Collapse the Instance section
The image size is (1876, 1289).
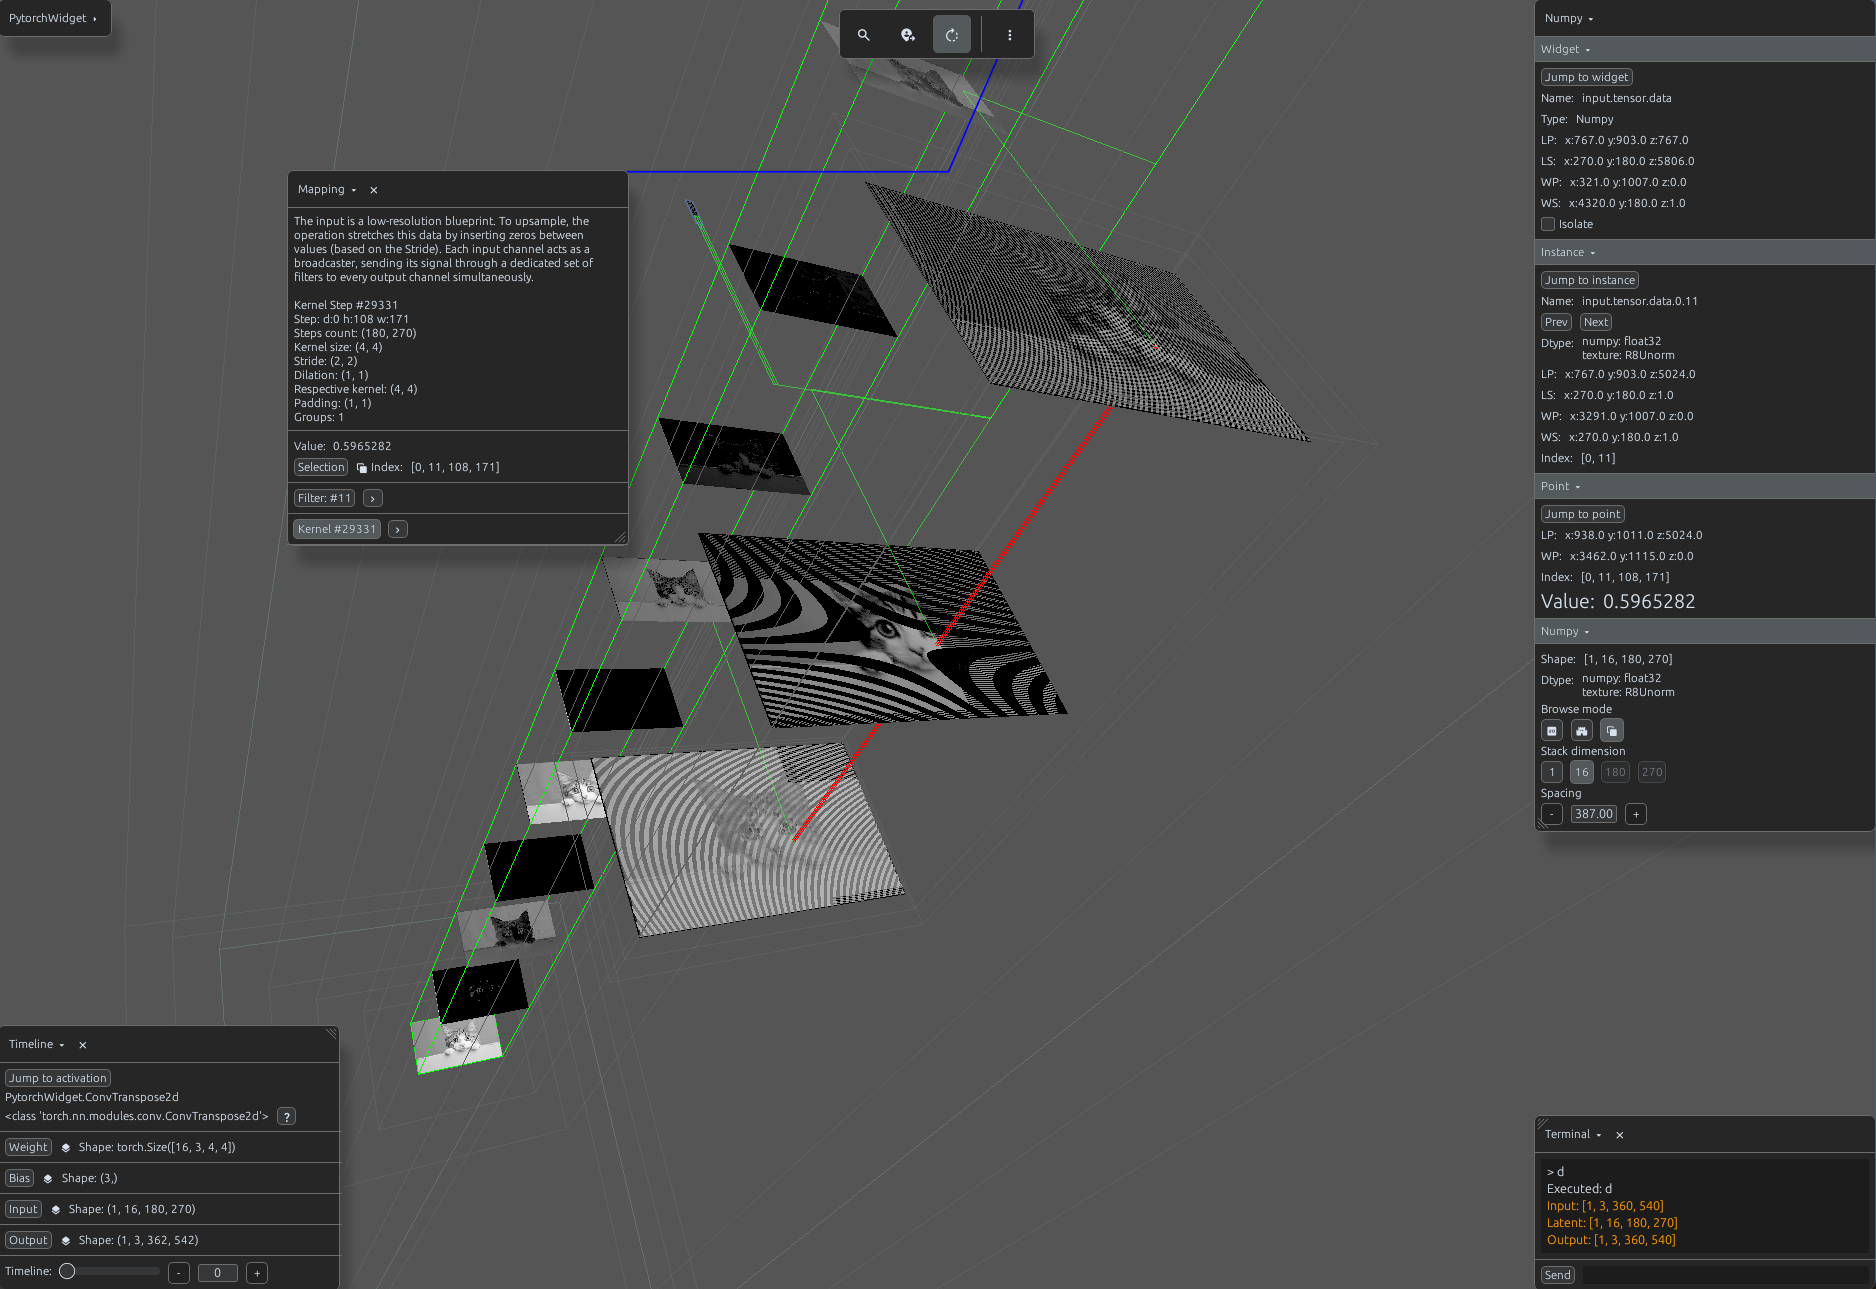tap(1568, 252)
